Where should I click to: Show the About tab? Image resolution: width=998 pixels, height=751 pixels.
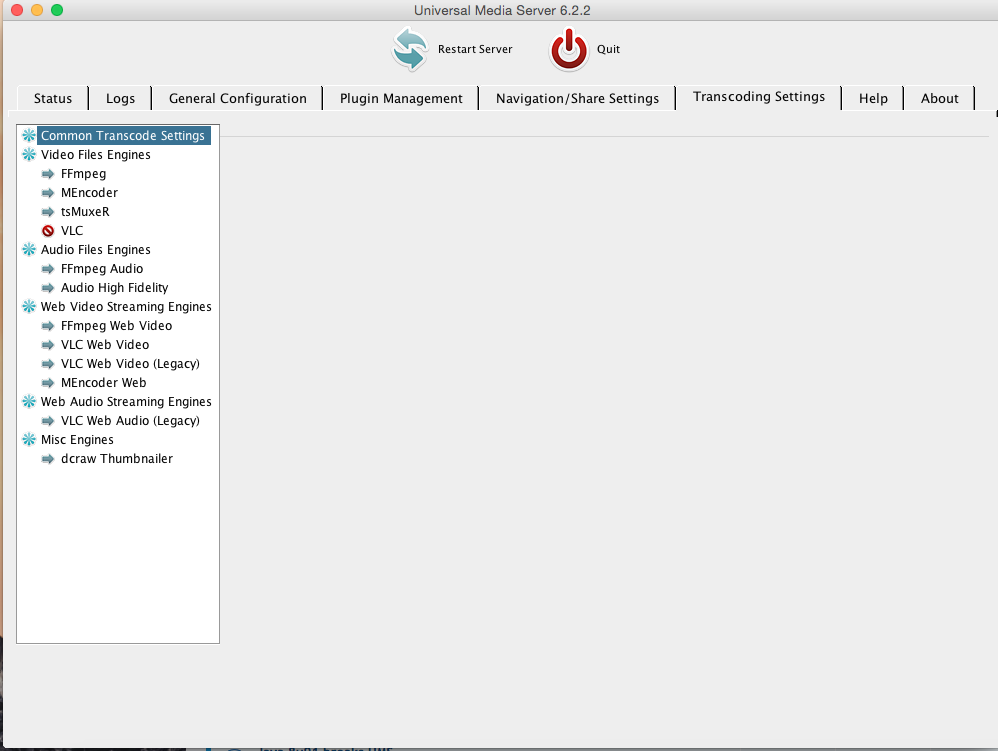click(939, 98)
